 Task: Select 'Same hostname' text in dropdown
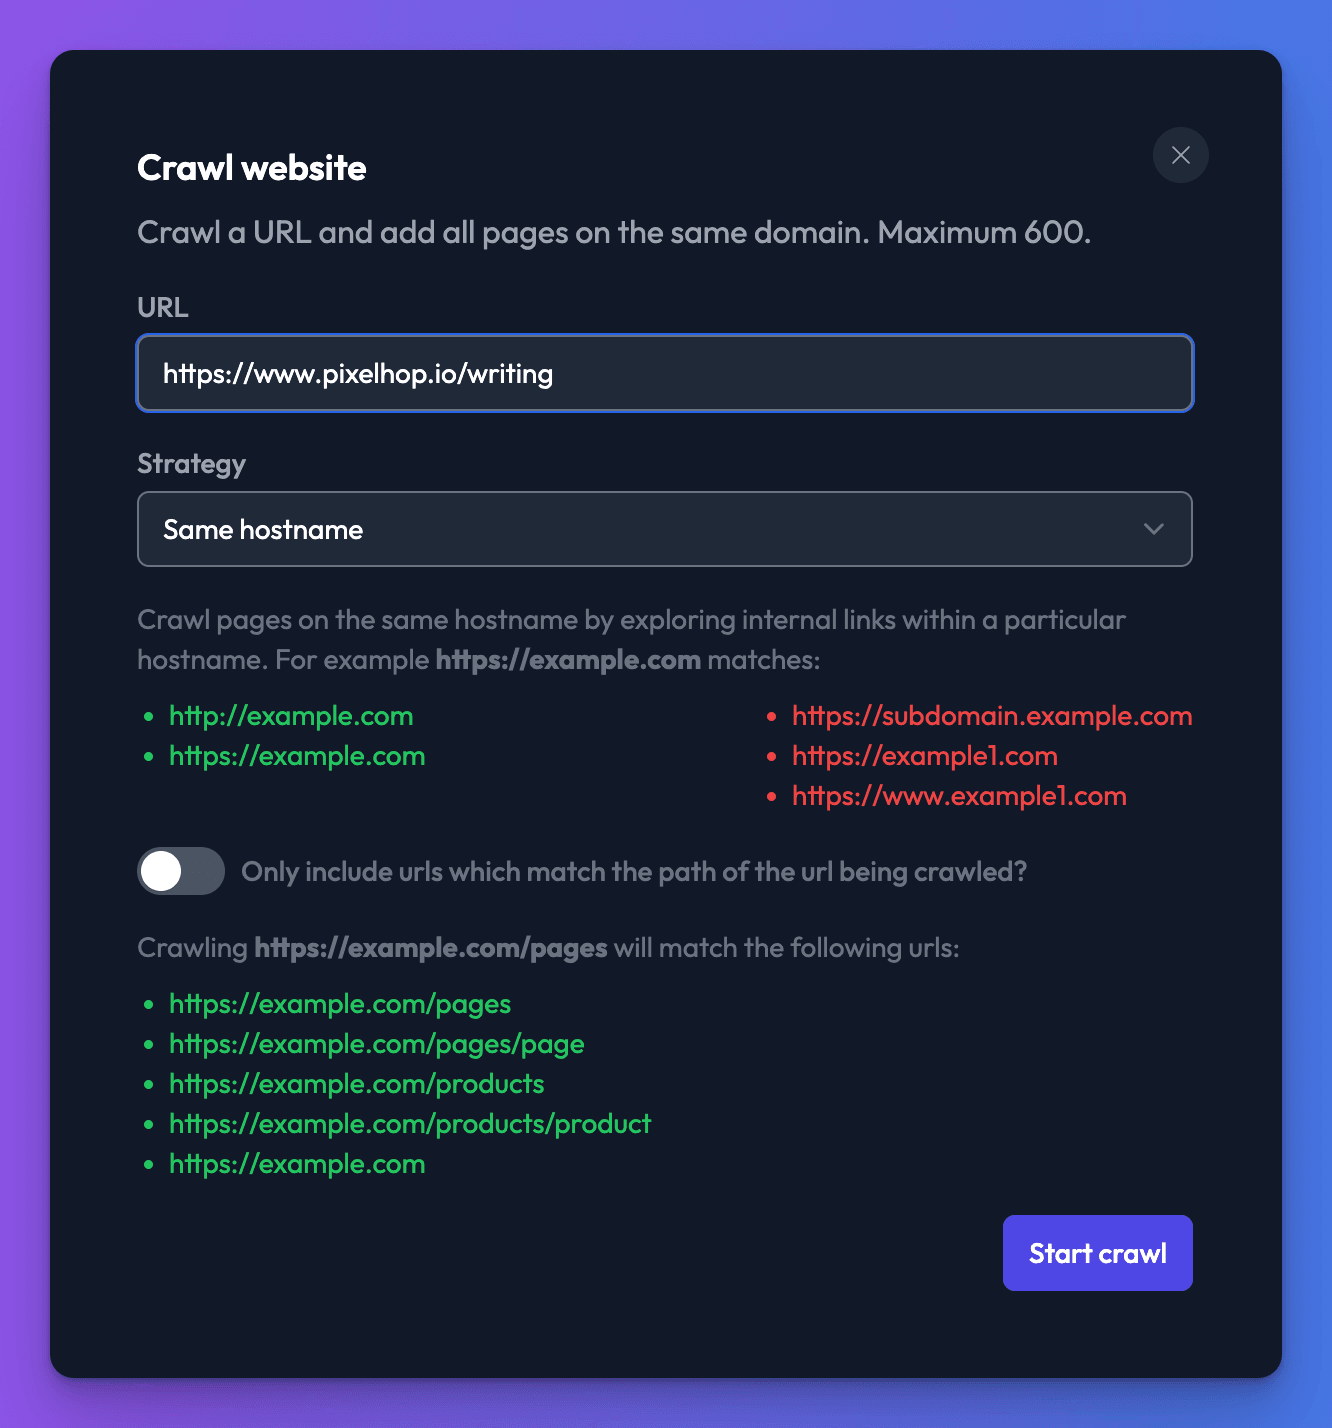tap(263, 529)
